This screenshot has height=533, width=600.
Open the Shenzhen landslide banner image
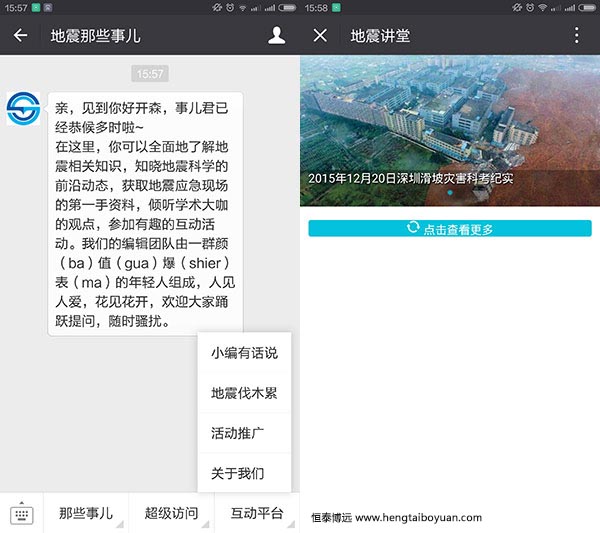(450, 130)
